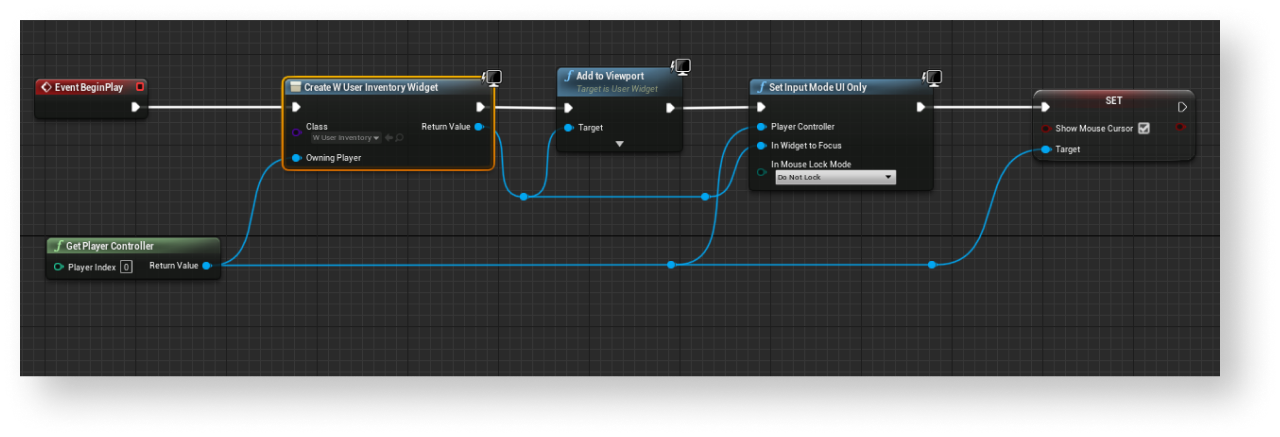
Task: Open the W User Inventory class dropdown
Action: tap(345, 138)
